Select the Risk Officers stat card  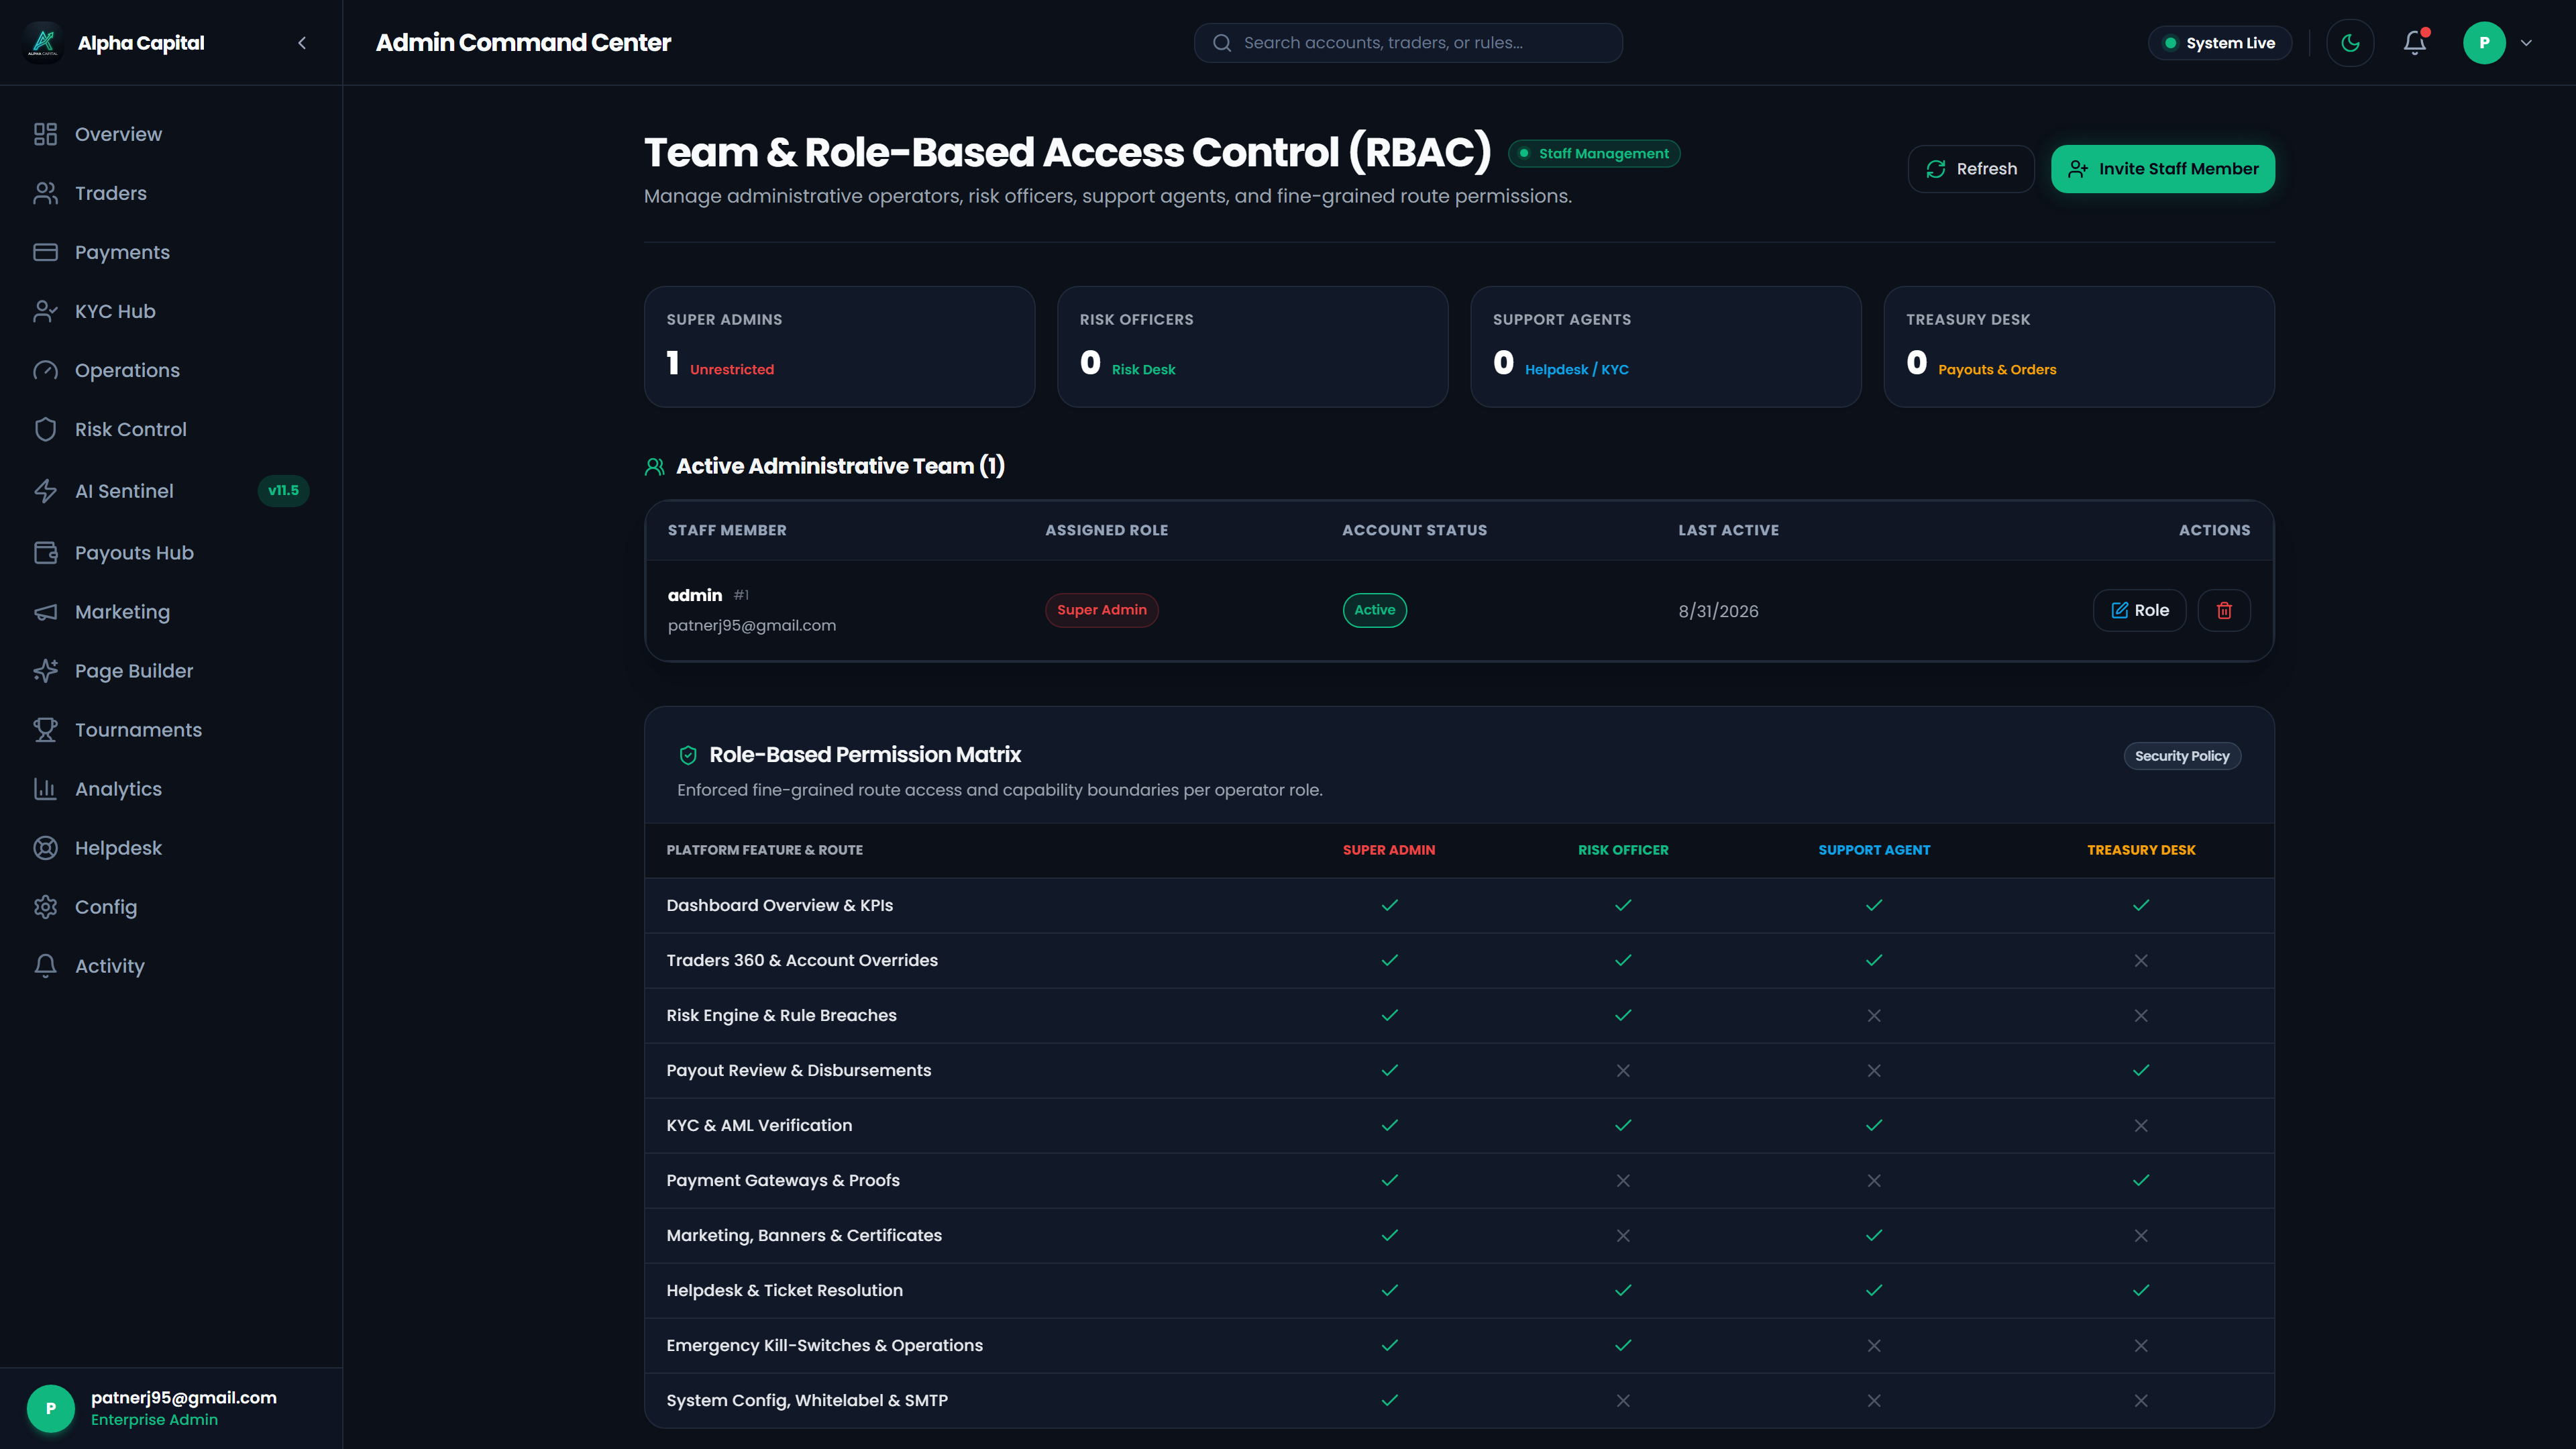point(1252,347)
